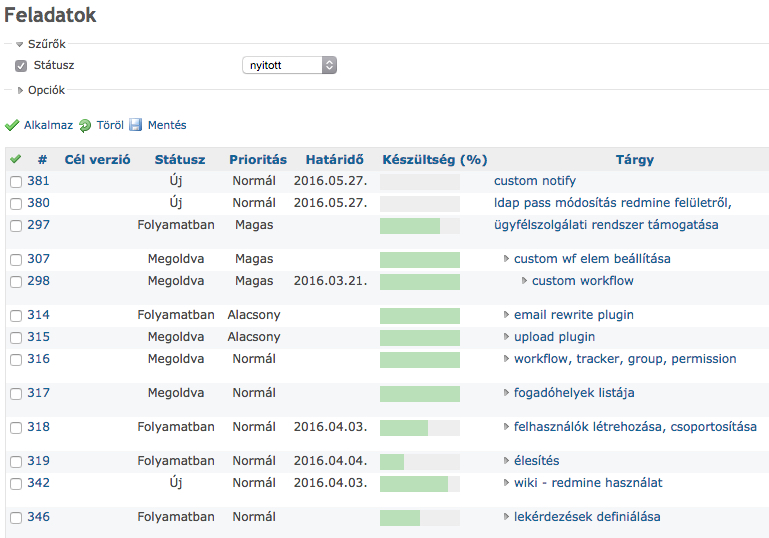Select the checkbox for issue 381
This screenshot has height=538, width=769.
[16, 182]
